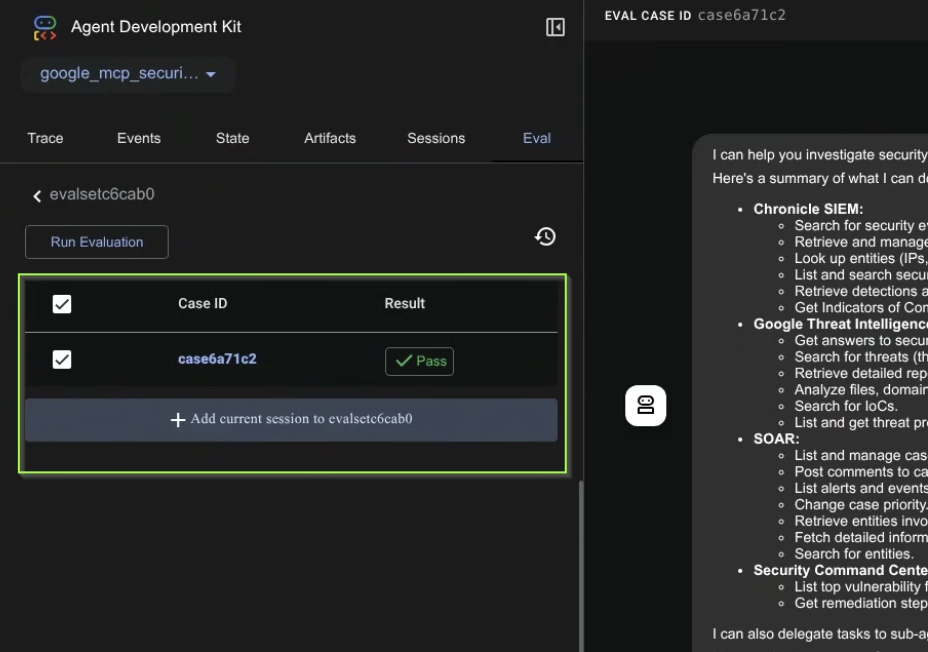Viewport: 928px width, 652px height.
Task: Uncheck the checkbox for case6a71c2
Action: pyautogui.click(x=62, y=360)
